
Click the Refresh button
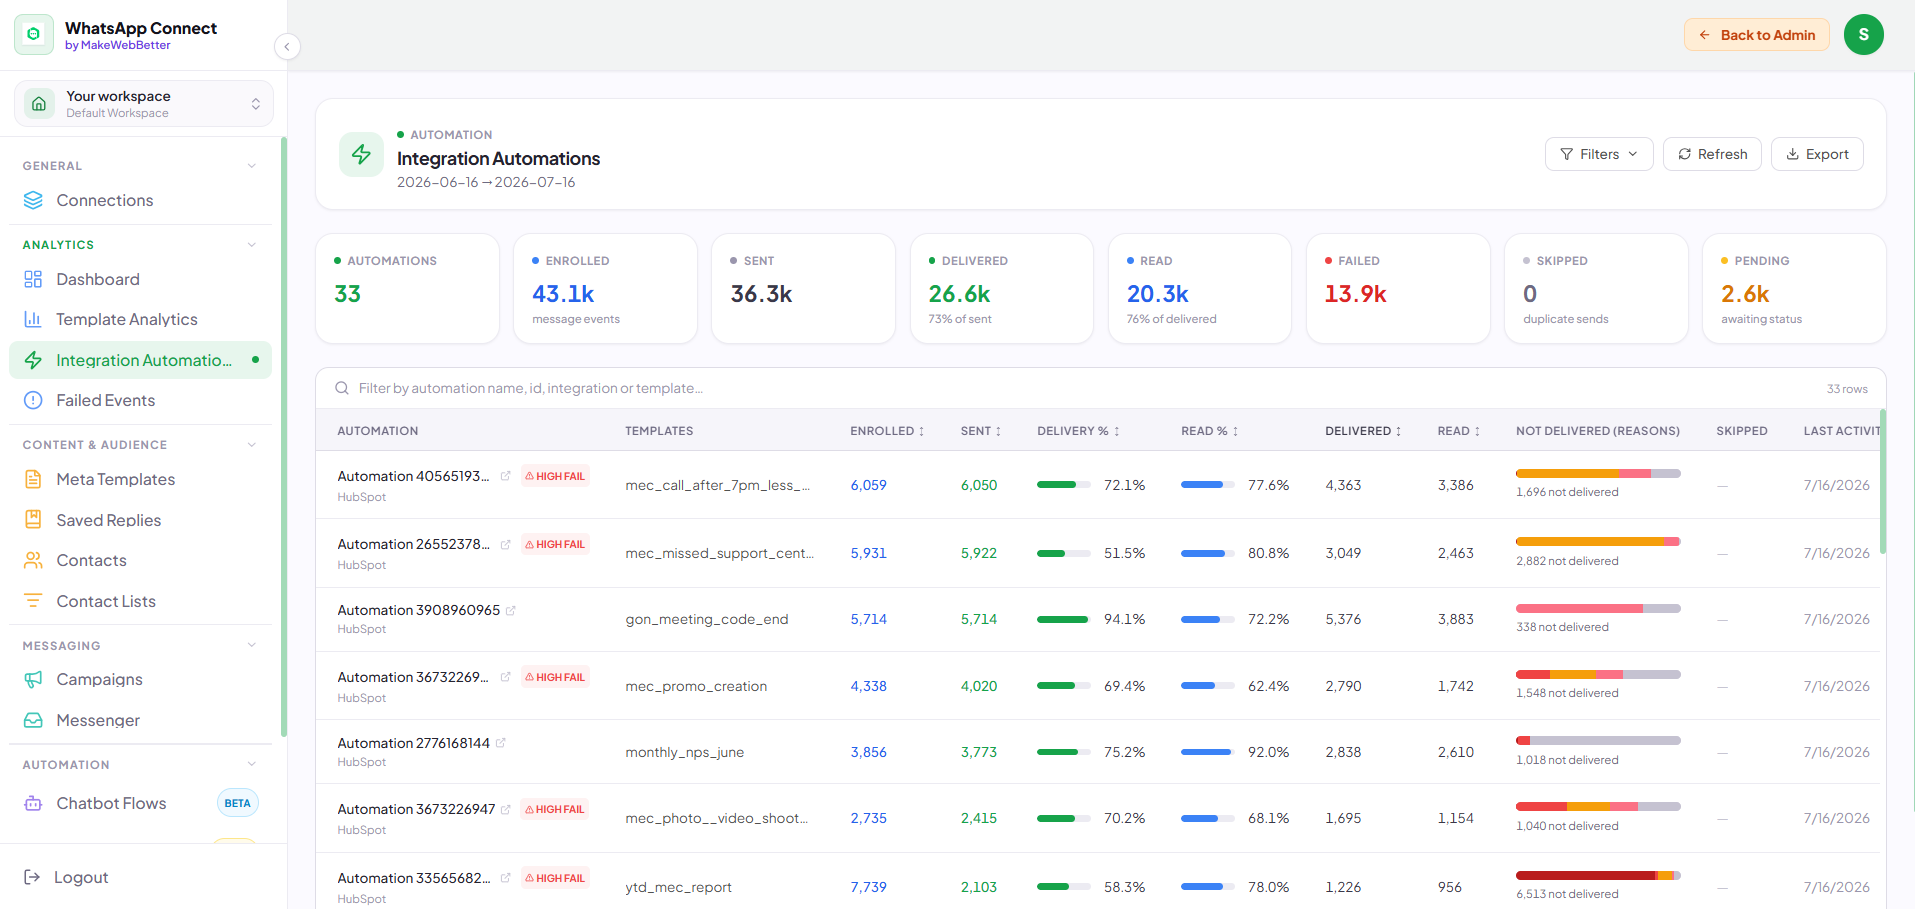(x=1712, y=154)
